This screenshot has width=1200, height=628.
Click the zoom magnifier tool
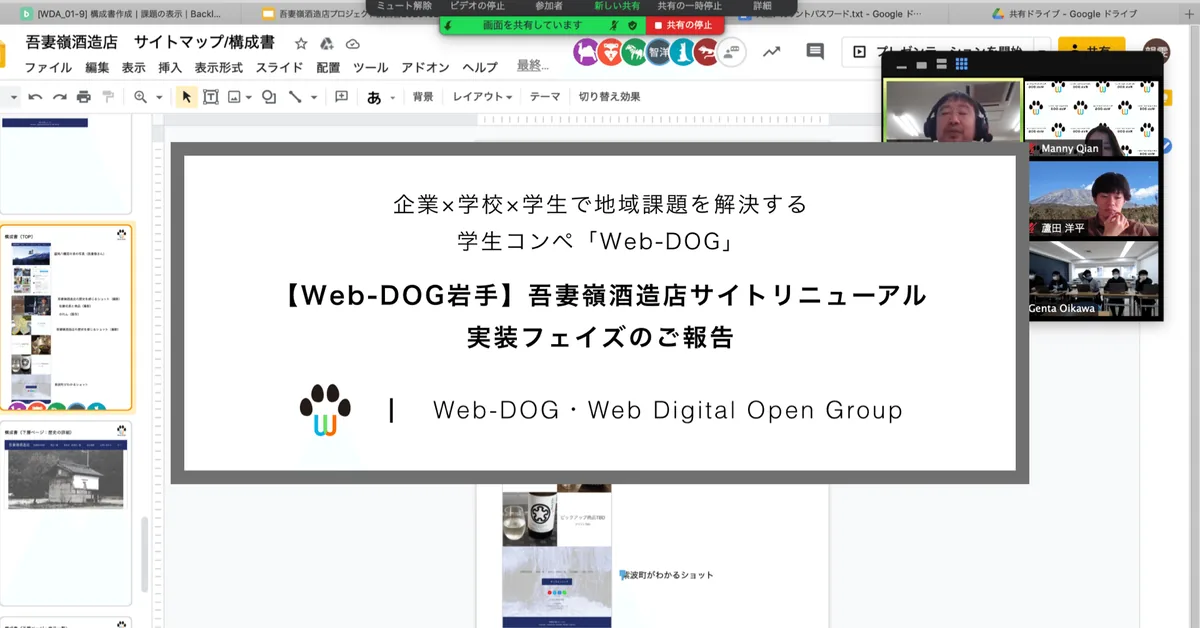tap(140, 97)
